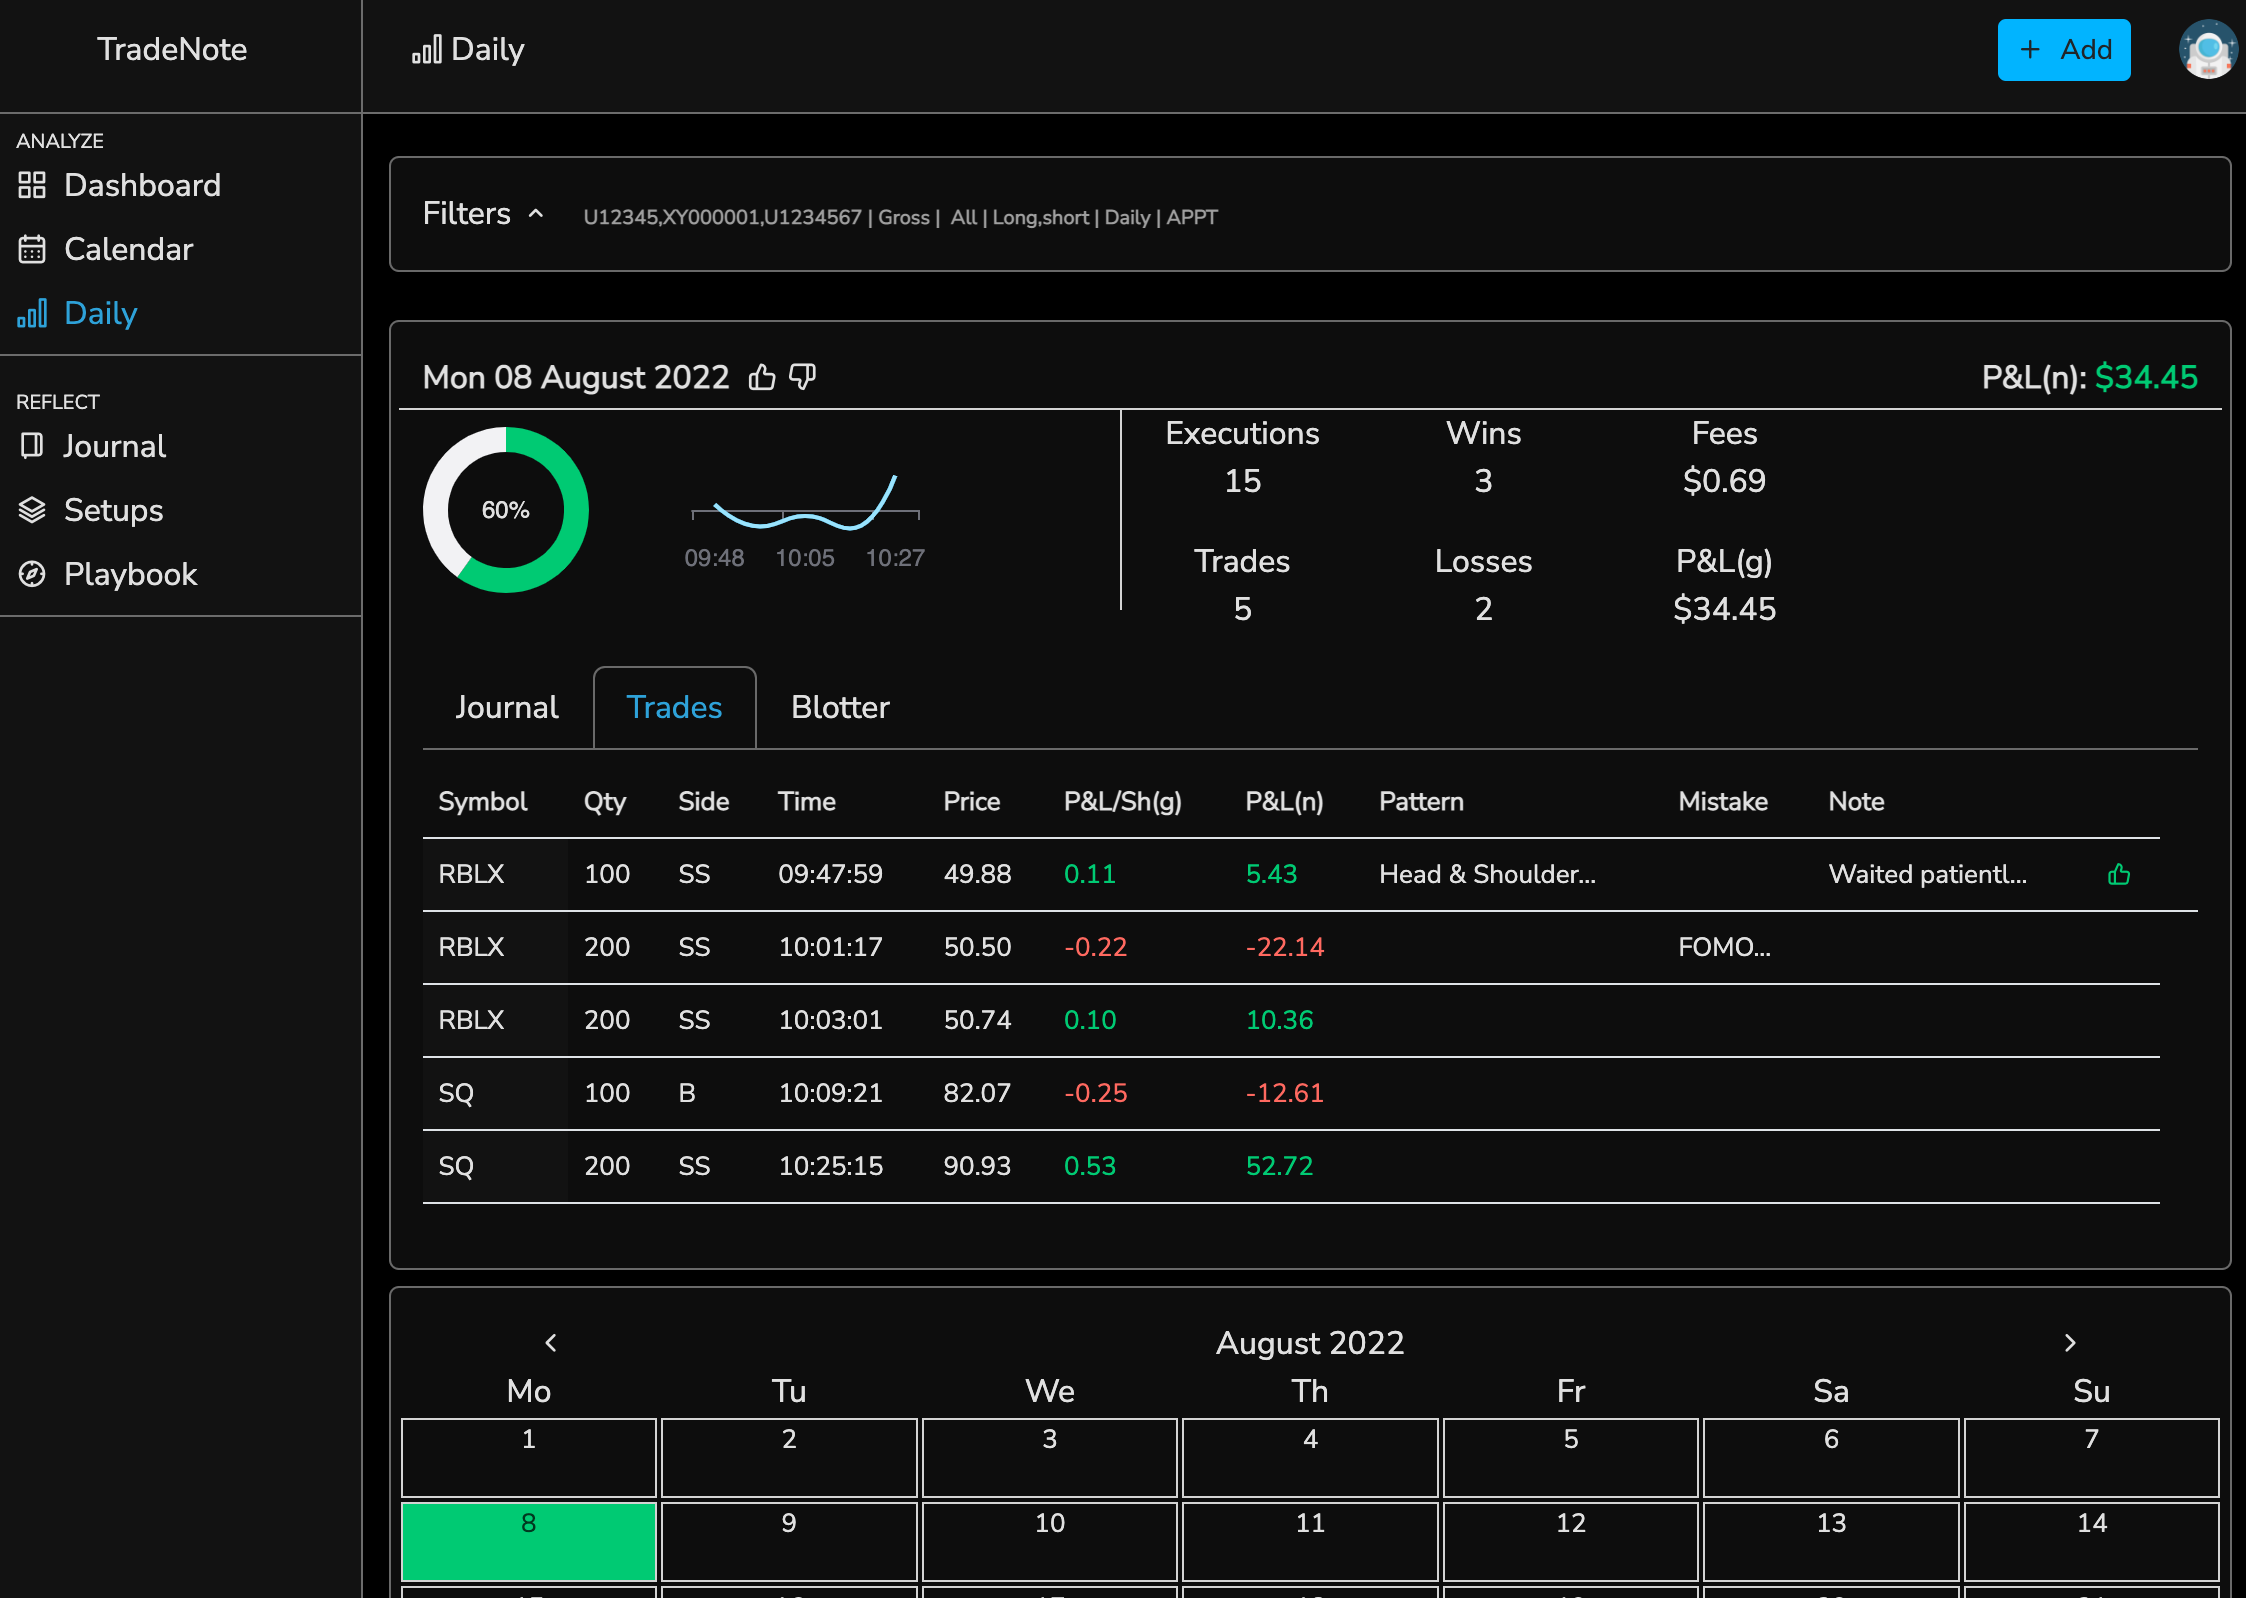
Task: Click the Fees $0.69 value
Action: point(1724,481)
